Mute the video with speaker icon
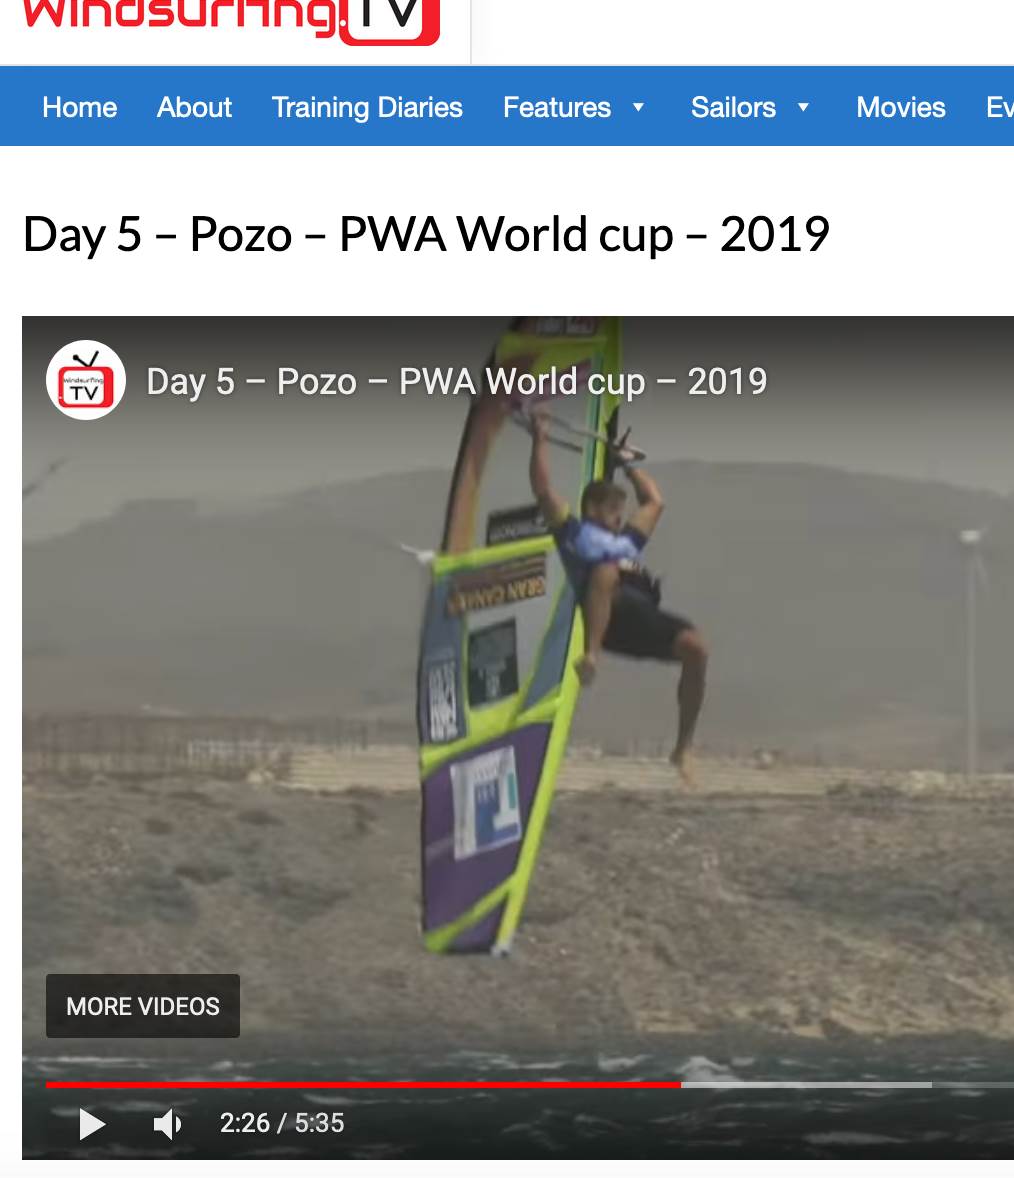The image size is (1014, 1178). point(167,1124)
